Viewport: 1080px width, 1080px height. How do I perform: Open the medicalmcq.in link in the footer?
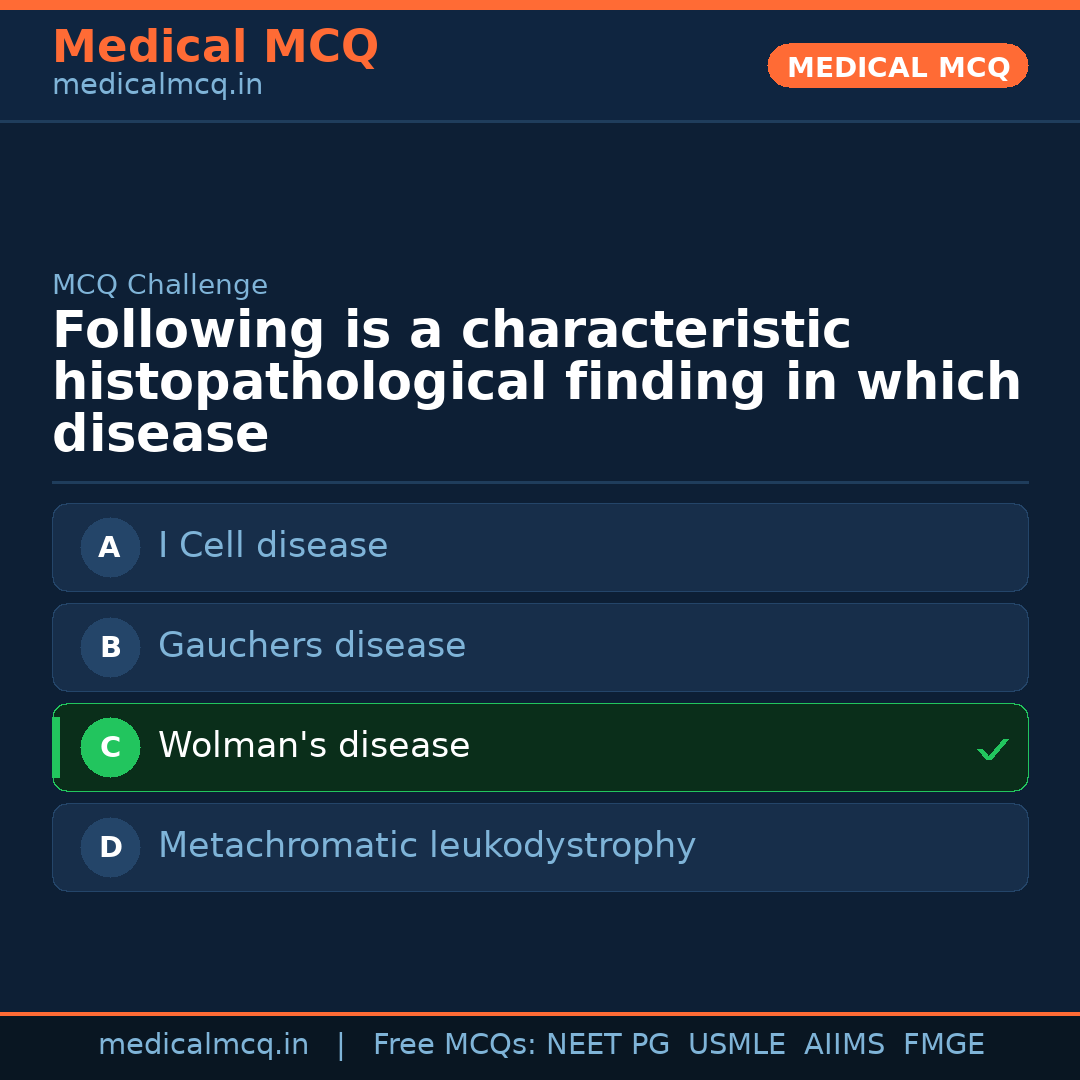(203, 1045)
